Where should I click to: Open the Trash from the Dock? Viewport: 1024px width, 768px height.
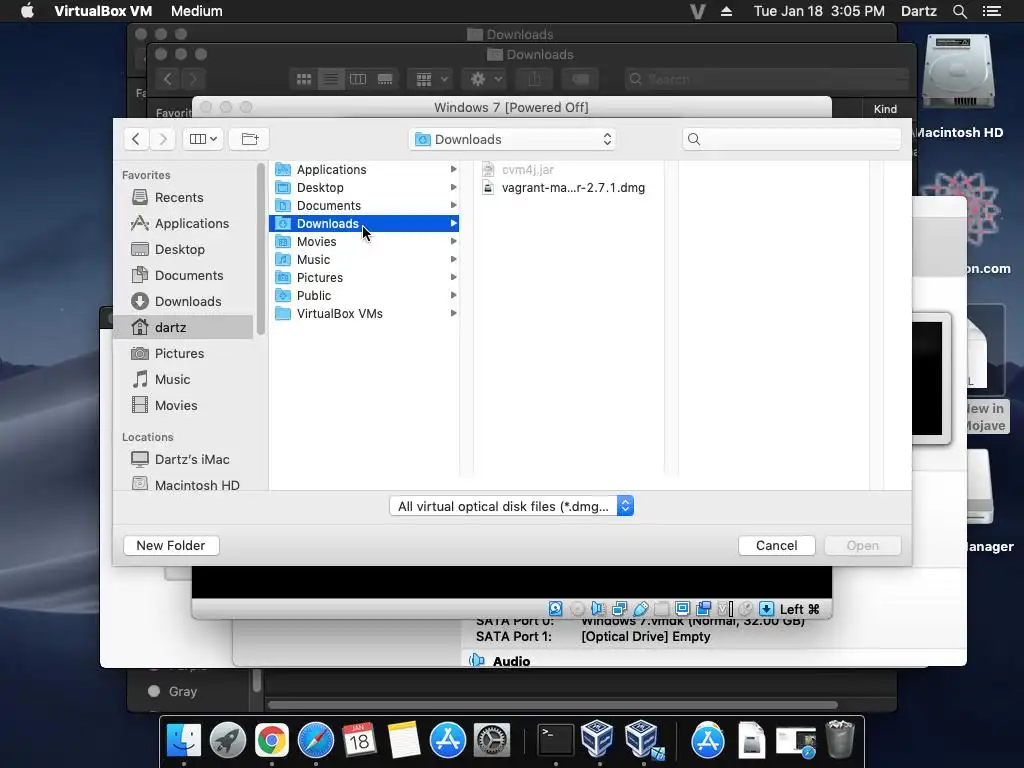coord(839,740)
